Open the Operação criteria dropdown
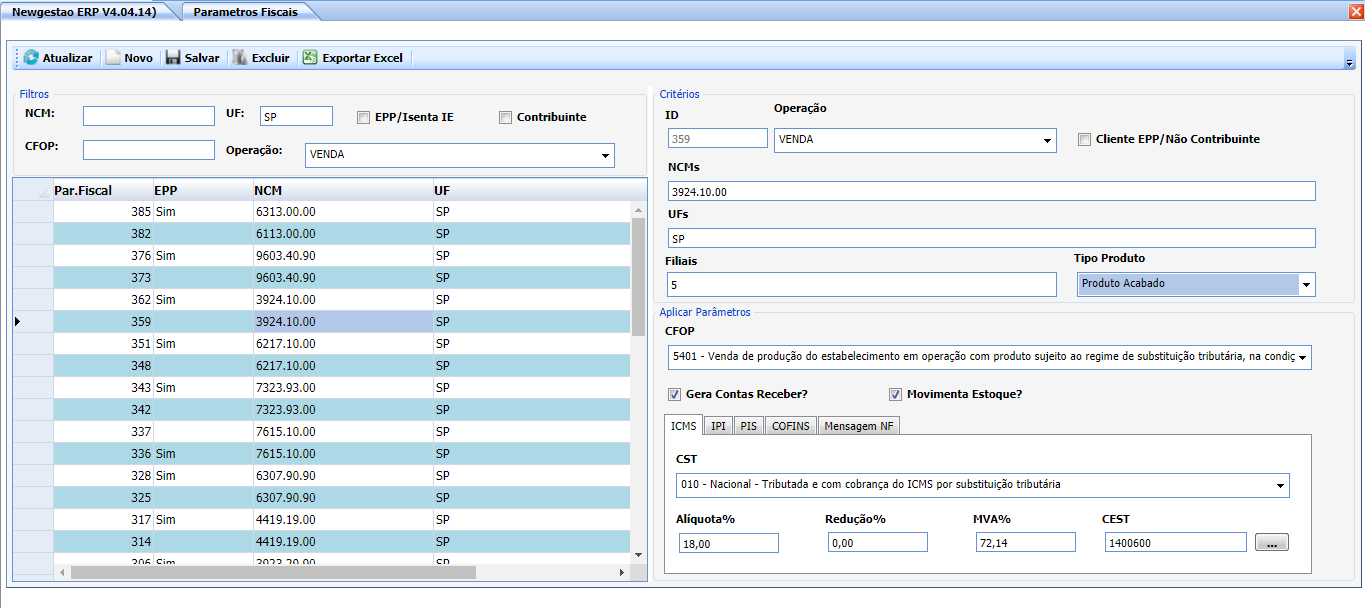The height and width of the screenshot is (608, 1365). pos(1047,140)
